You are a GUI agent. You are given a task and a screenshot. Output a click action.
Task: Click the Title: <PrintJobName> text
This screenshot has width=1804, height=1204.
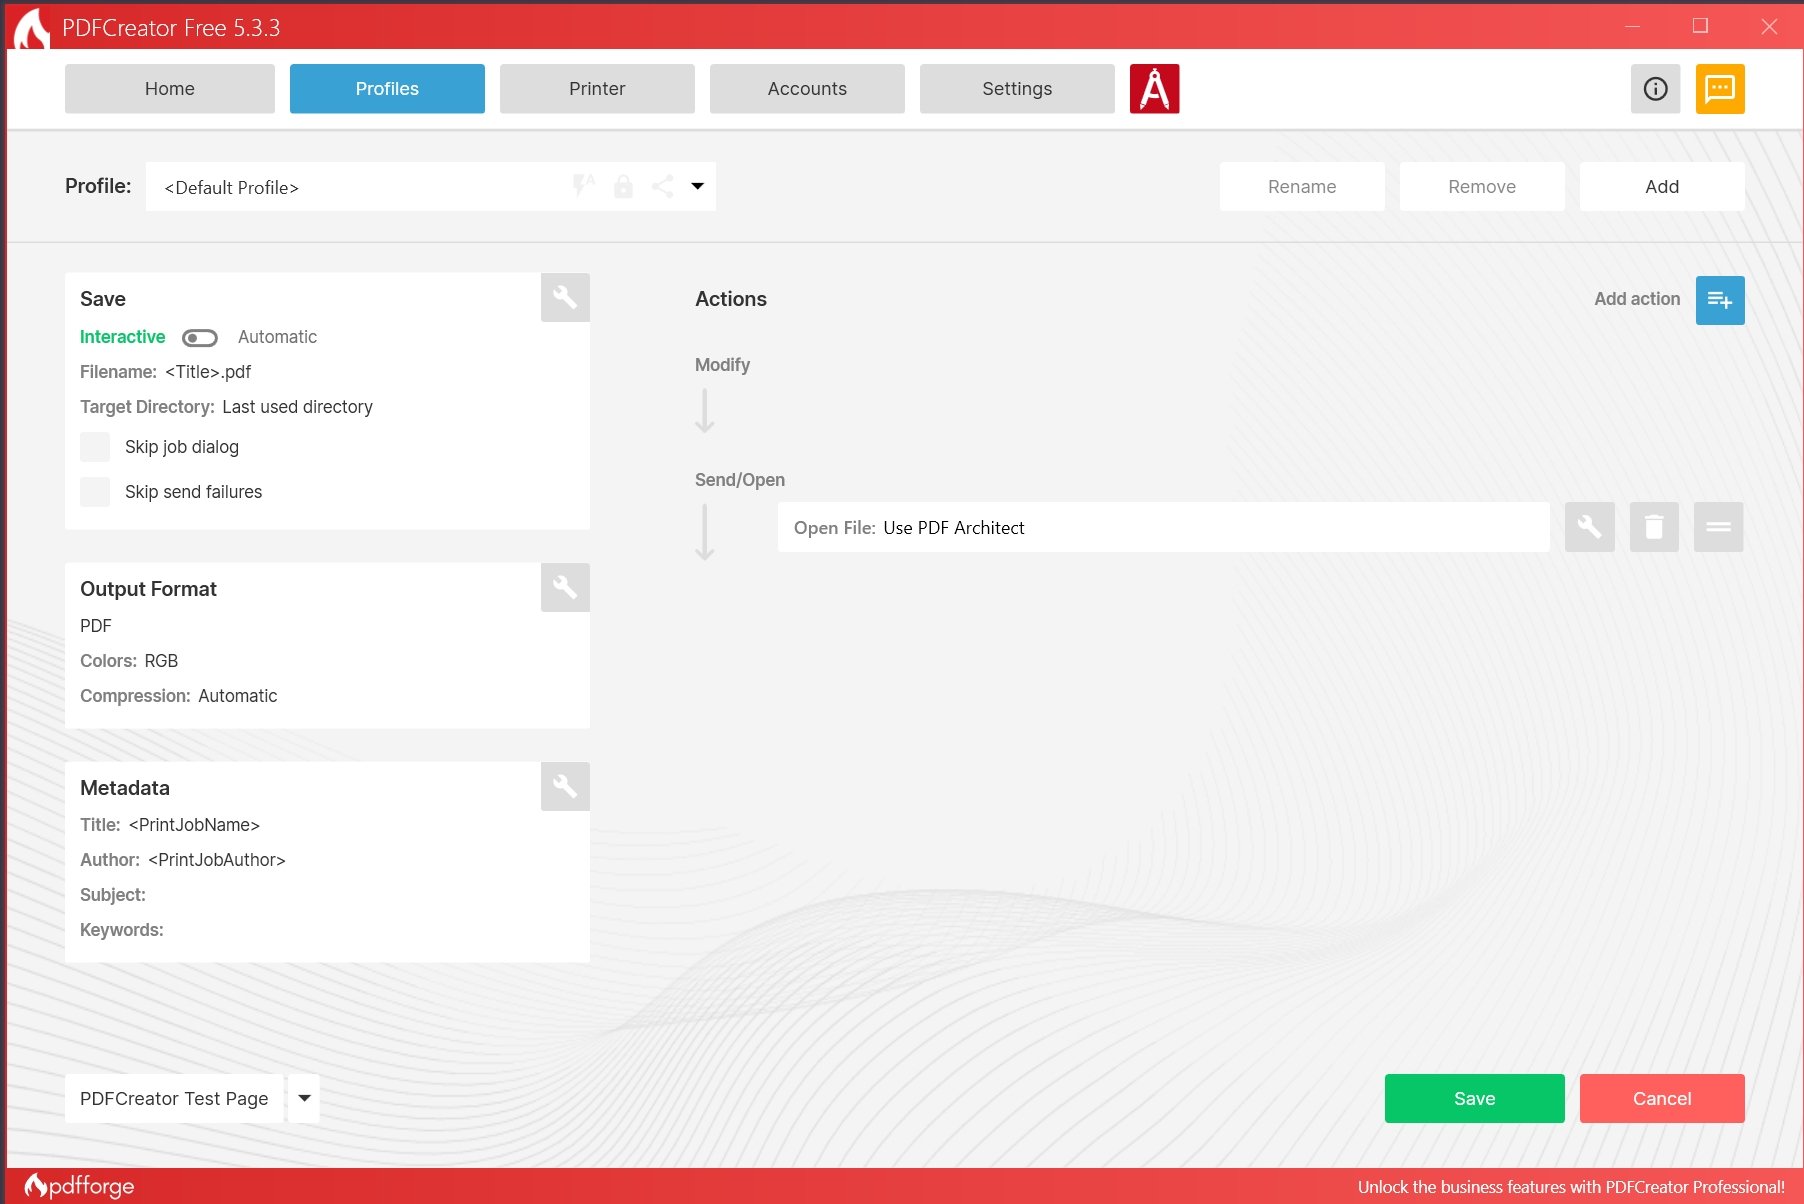[x=170, y=825]
